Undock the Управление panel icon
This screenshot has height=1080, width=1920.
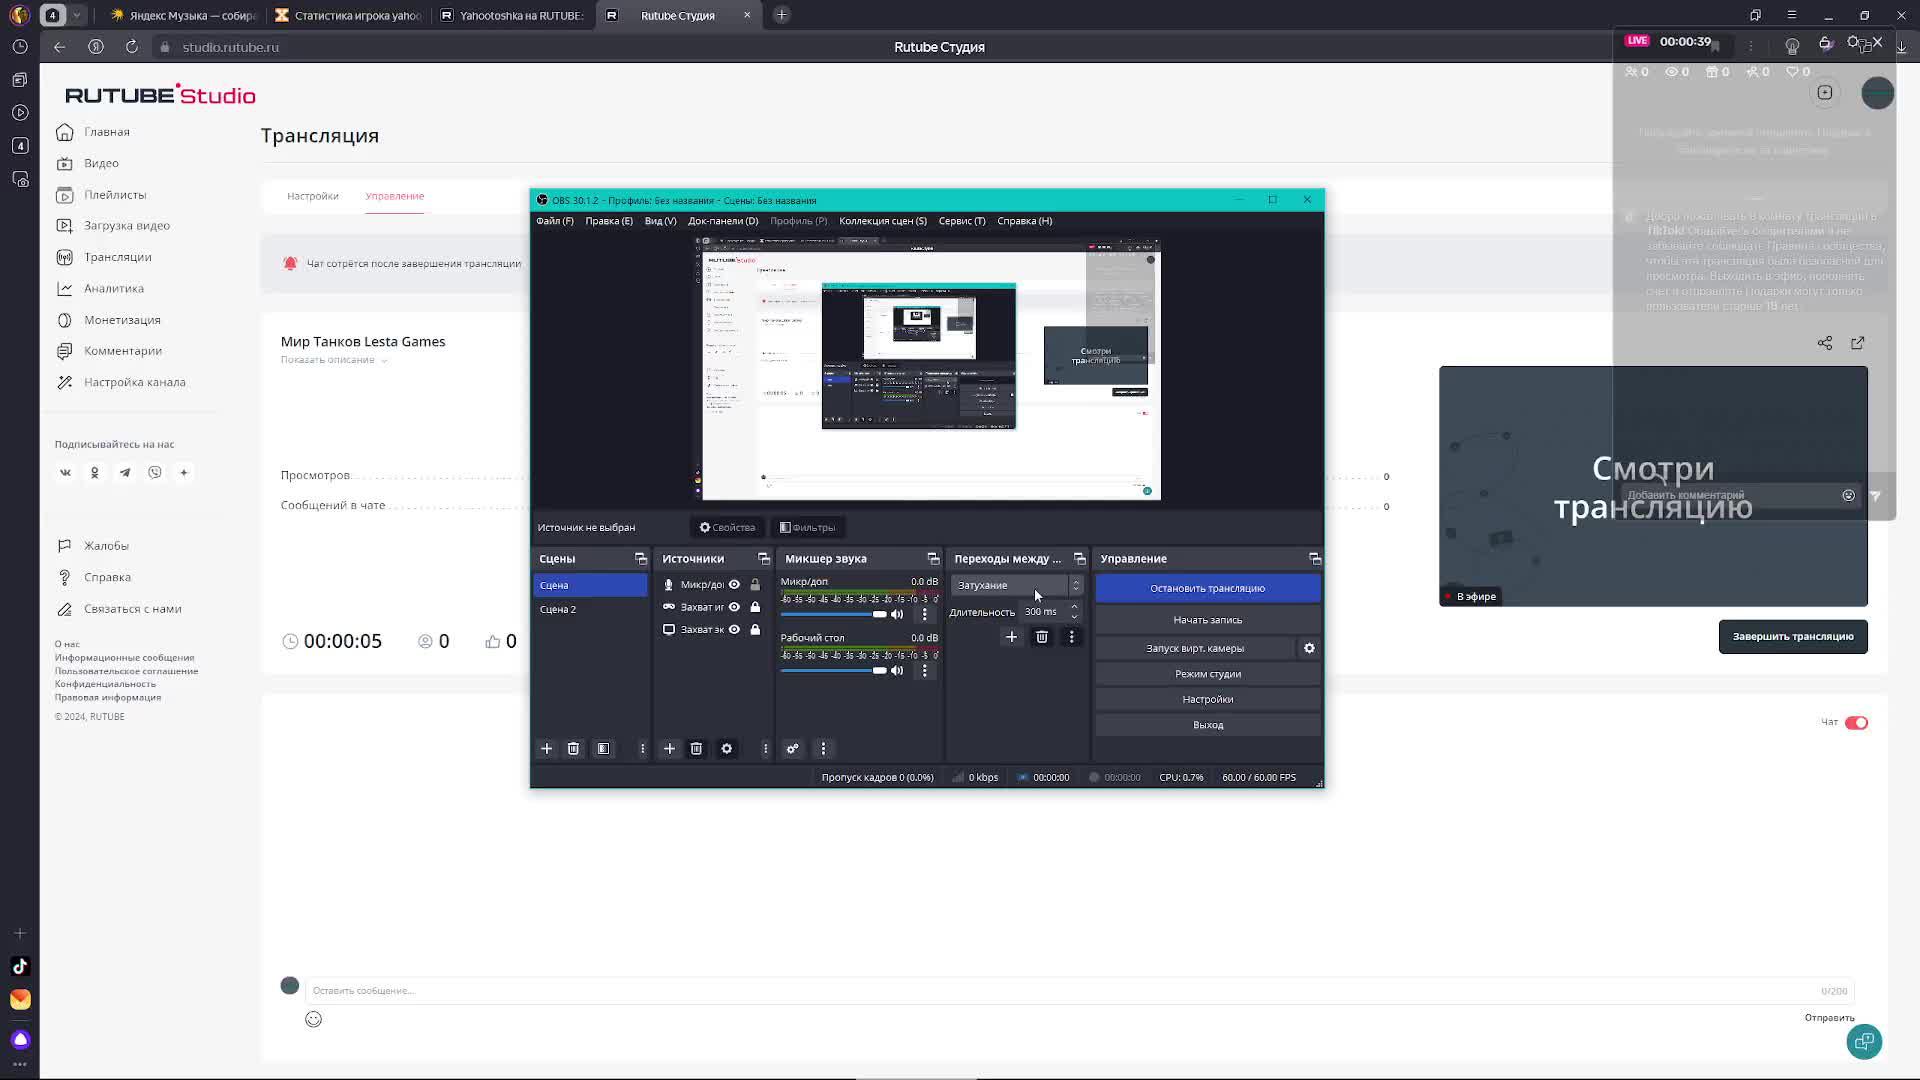click(x=1314, y=559)
